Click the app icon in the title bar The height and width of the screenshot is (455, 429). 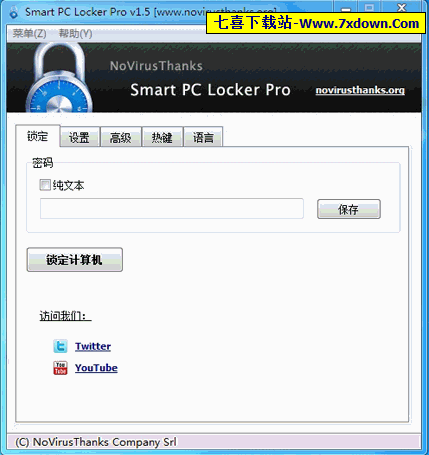14,12
